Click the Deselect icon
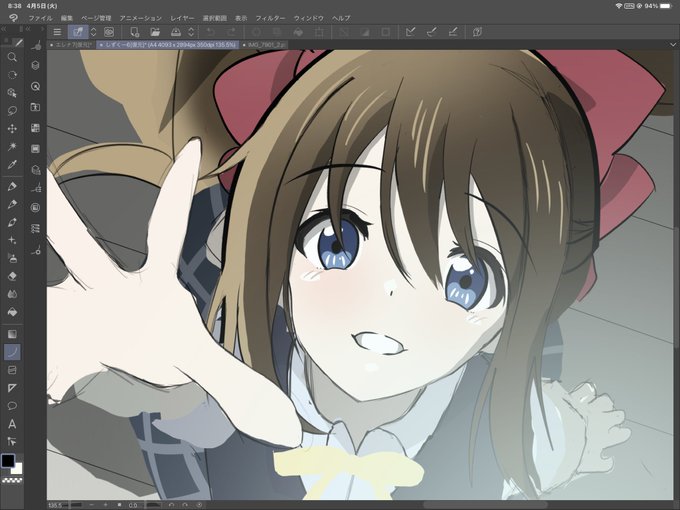The height and width of the screenshot is (510, 680). (344, 32)
